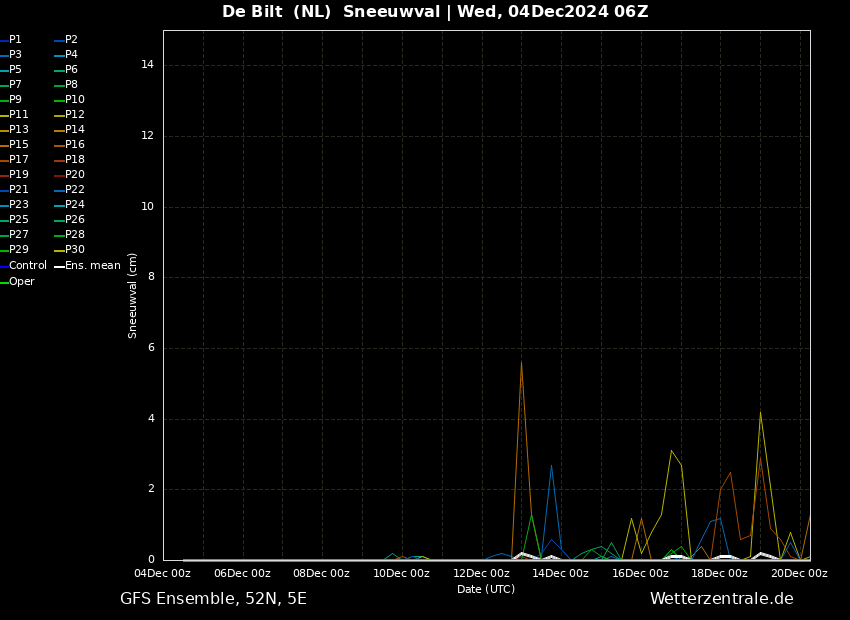Click the 14Dec 00z x-axis tick label

(x=561, y=574)
